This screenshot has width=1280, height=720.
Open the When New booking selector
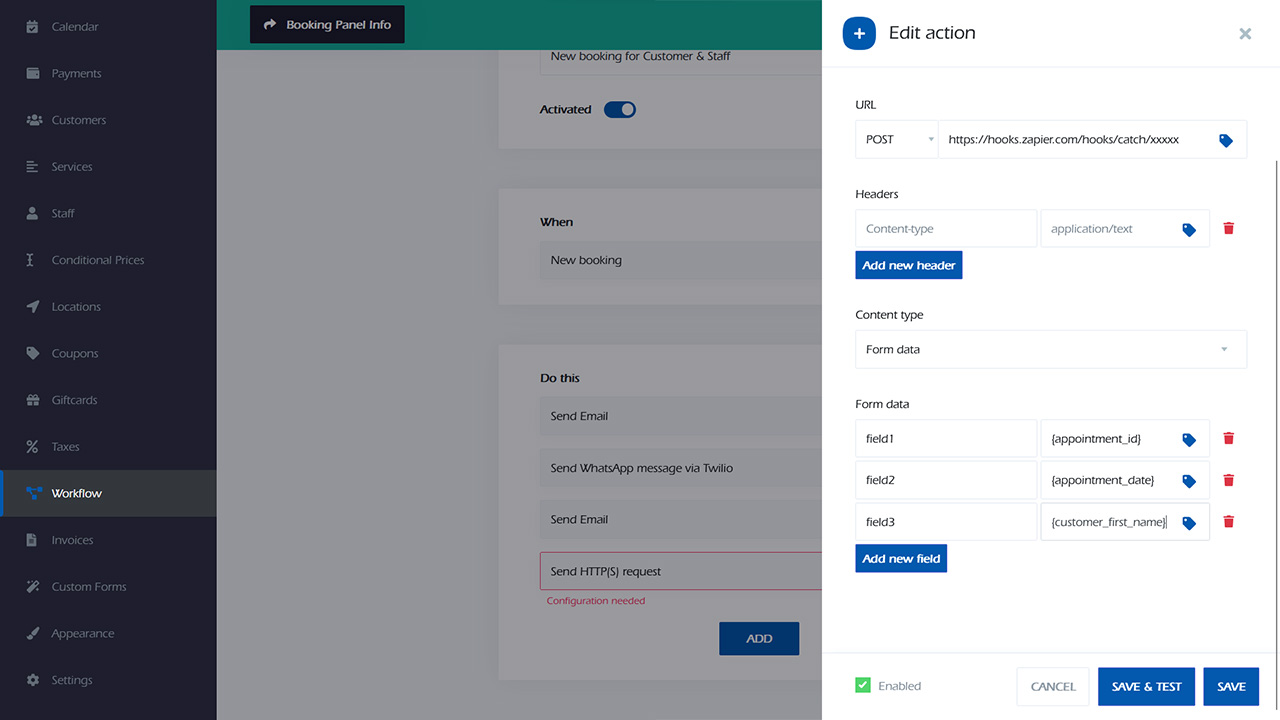[680, 260]
